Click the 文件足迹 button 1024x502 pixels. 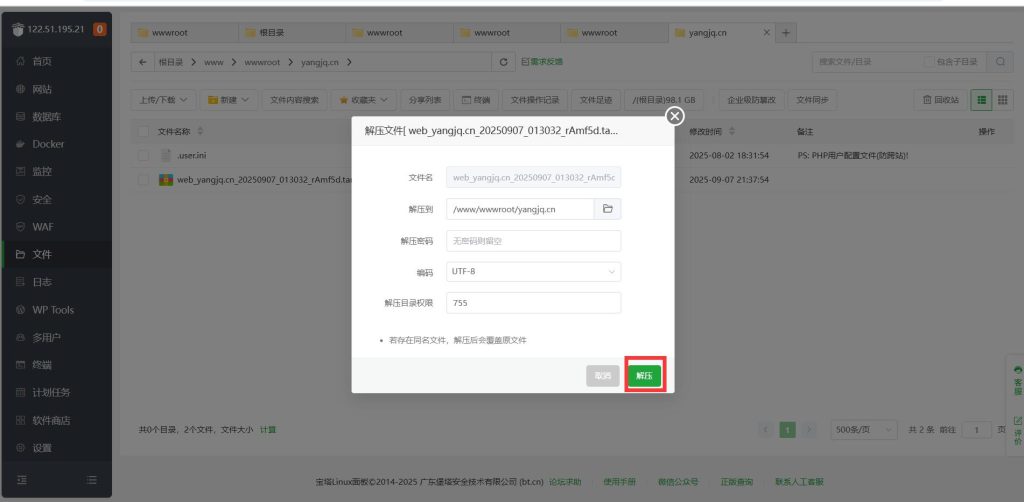[596, 100]
